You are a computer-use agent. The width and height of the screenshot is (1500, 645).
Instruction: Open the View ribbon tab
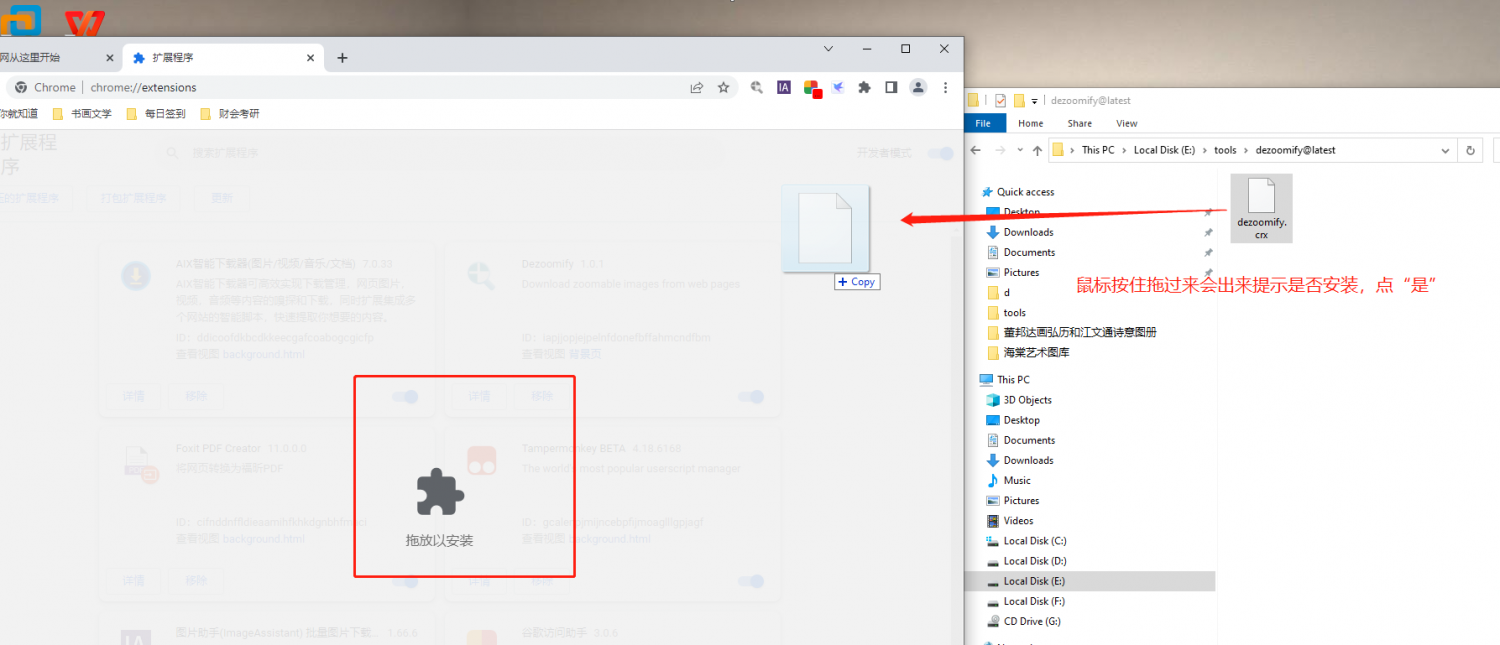1127,123
